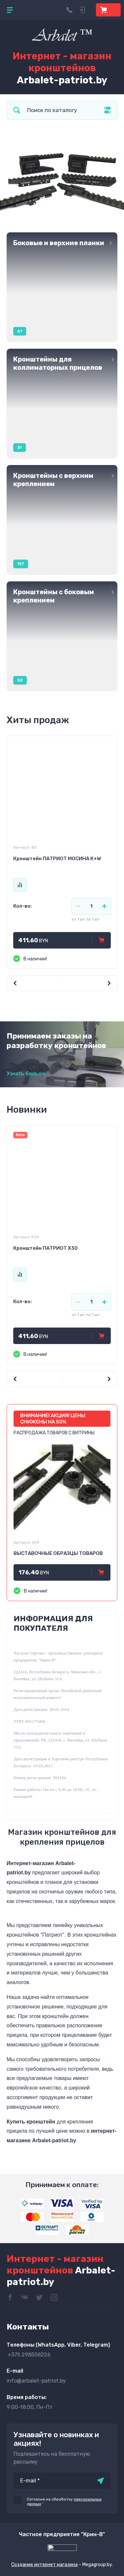
Task: Go to next Новинки product
Action: 109,1378
